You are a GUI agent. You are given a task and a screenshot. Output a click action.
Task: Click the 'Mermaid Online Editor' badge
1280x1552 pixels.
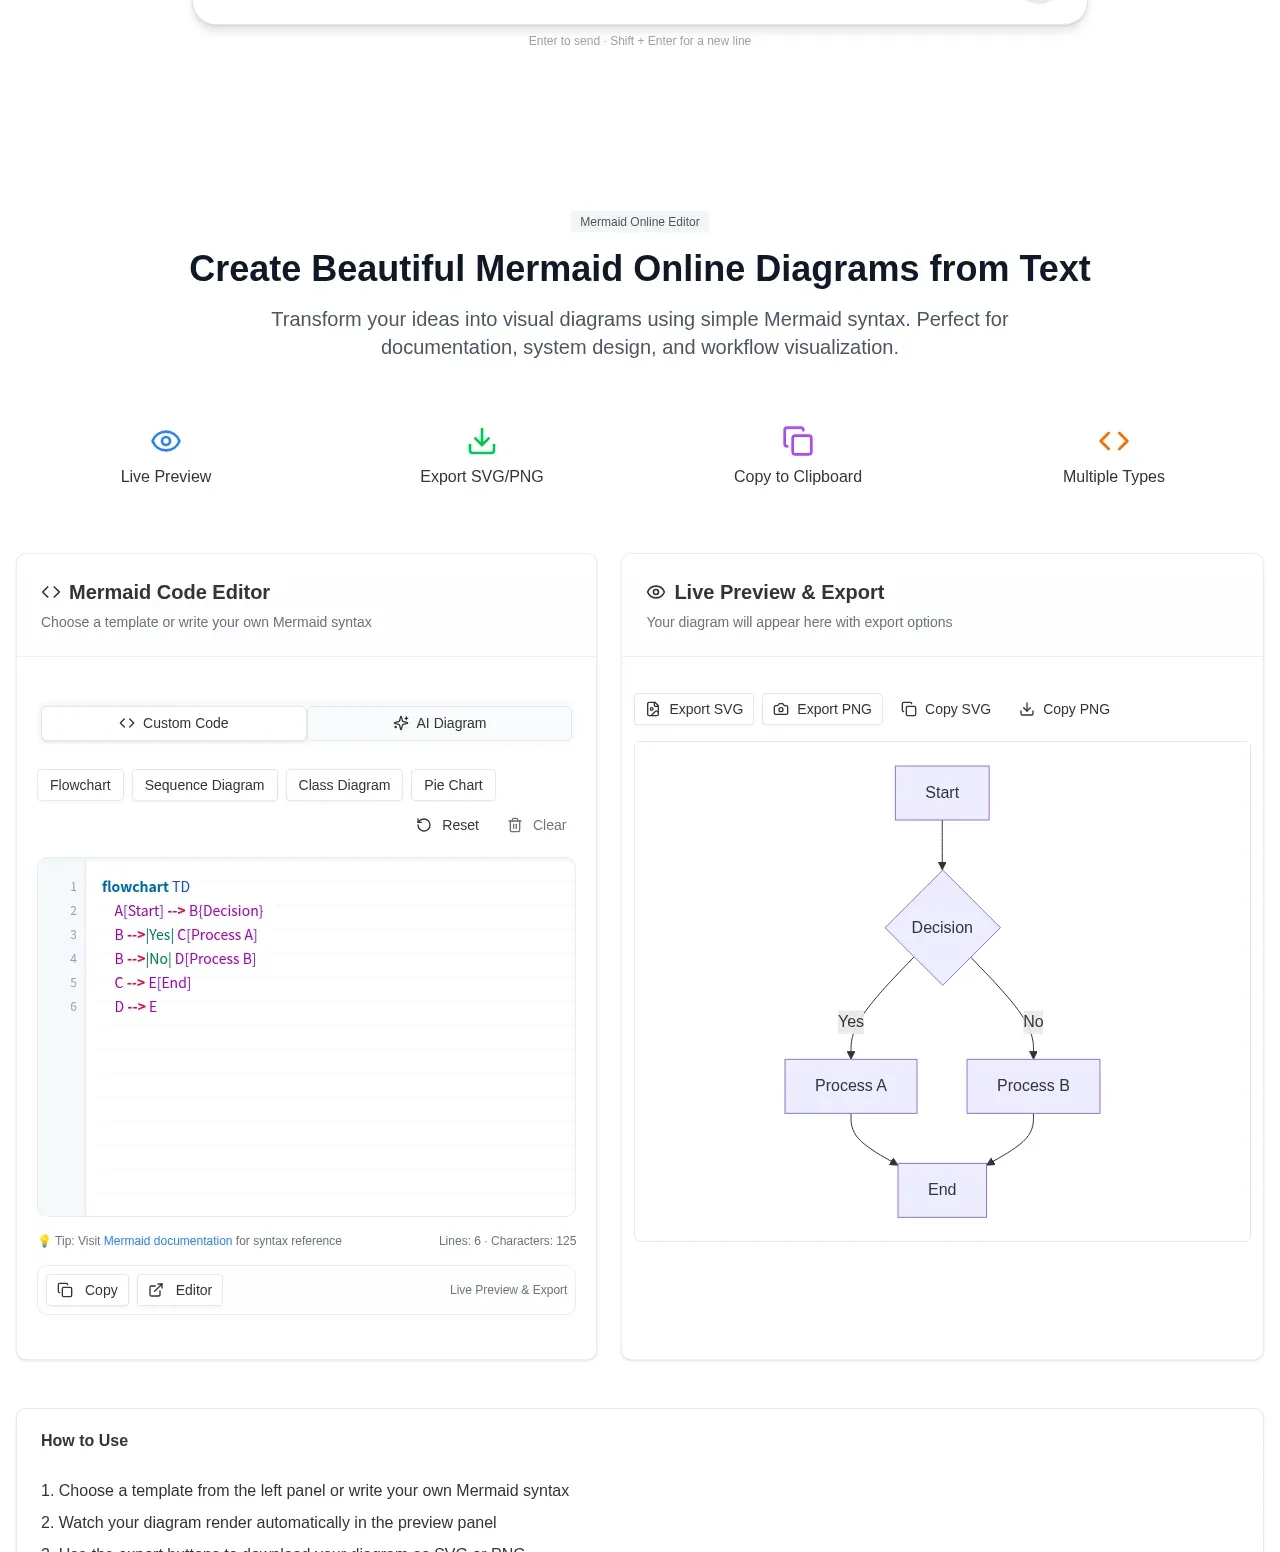pos(640,222)
